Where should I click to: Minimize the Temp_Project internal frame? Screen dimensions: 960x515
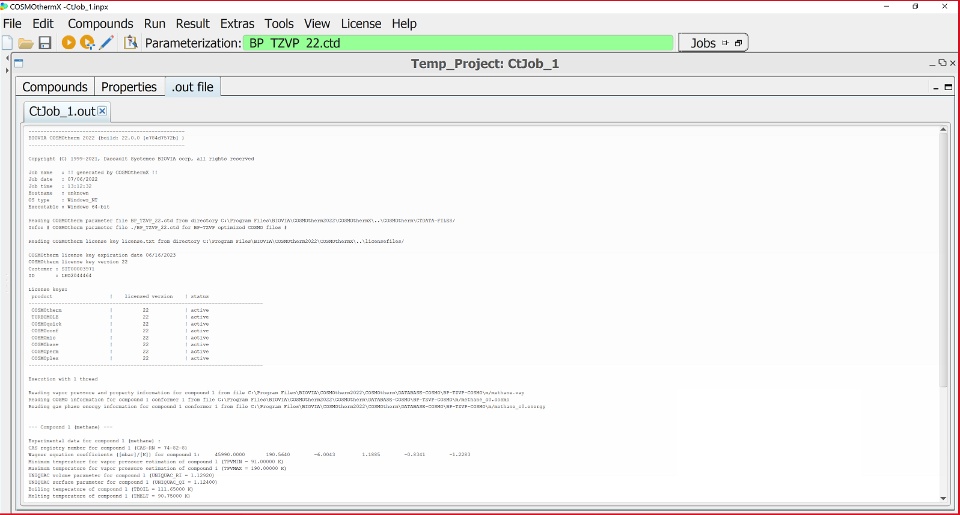coord(932,63)
